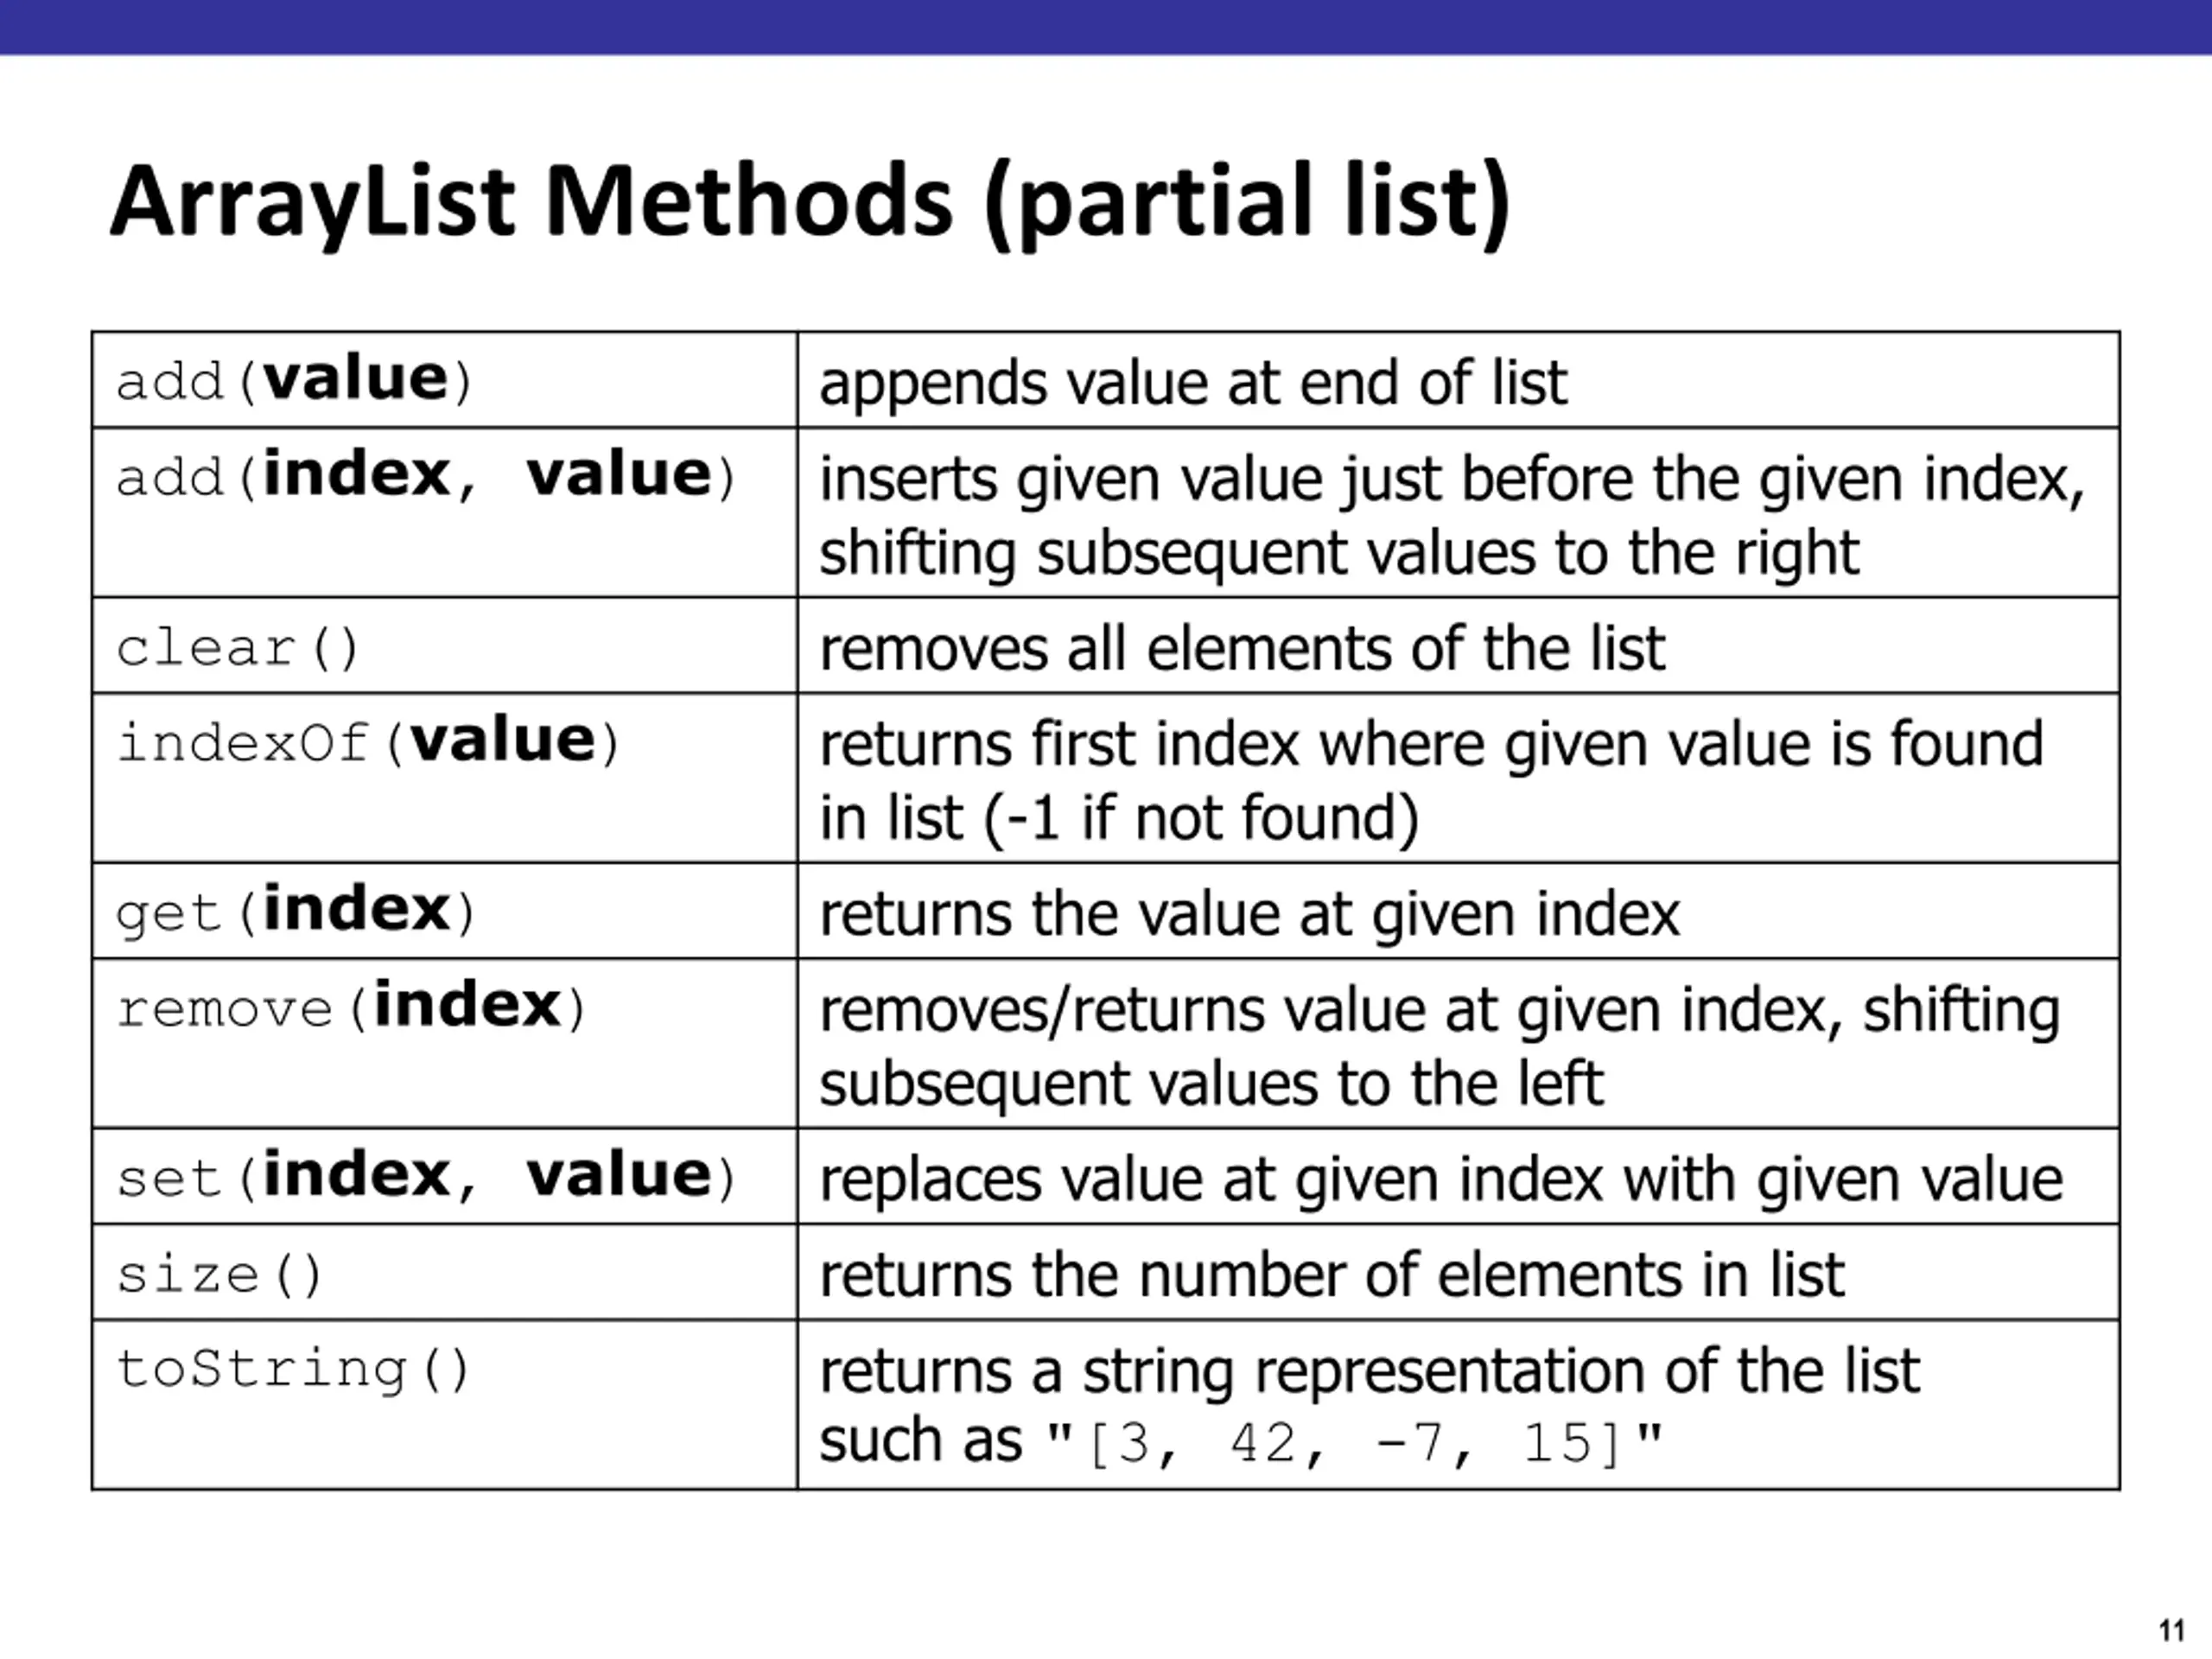The width and height of the screenshot is (2212, 1659).
Task: Click the slide title 'ArrayList Methods (partial list)'
Action: pyautogui.click(x=810, y=202)
